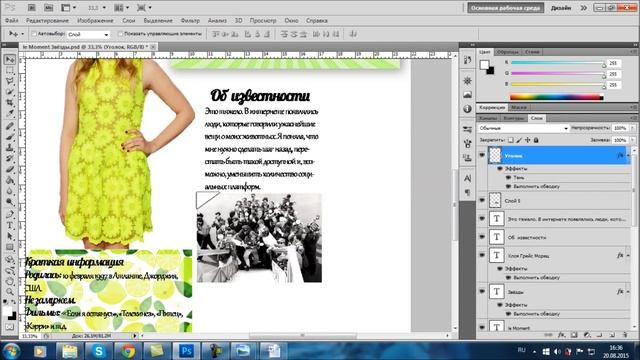
Task: Collapse effects of the Звезды layer
Action: pyautogui.click(x=628, y=292)
